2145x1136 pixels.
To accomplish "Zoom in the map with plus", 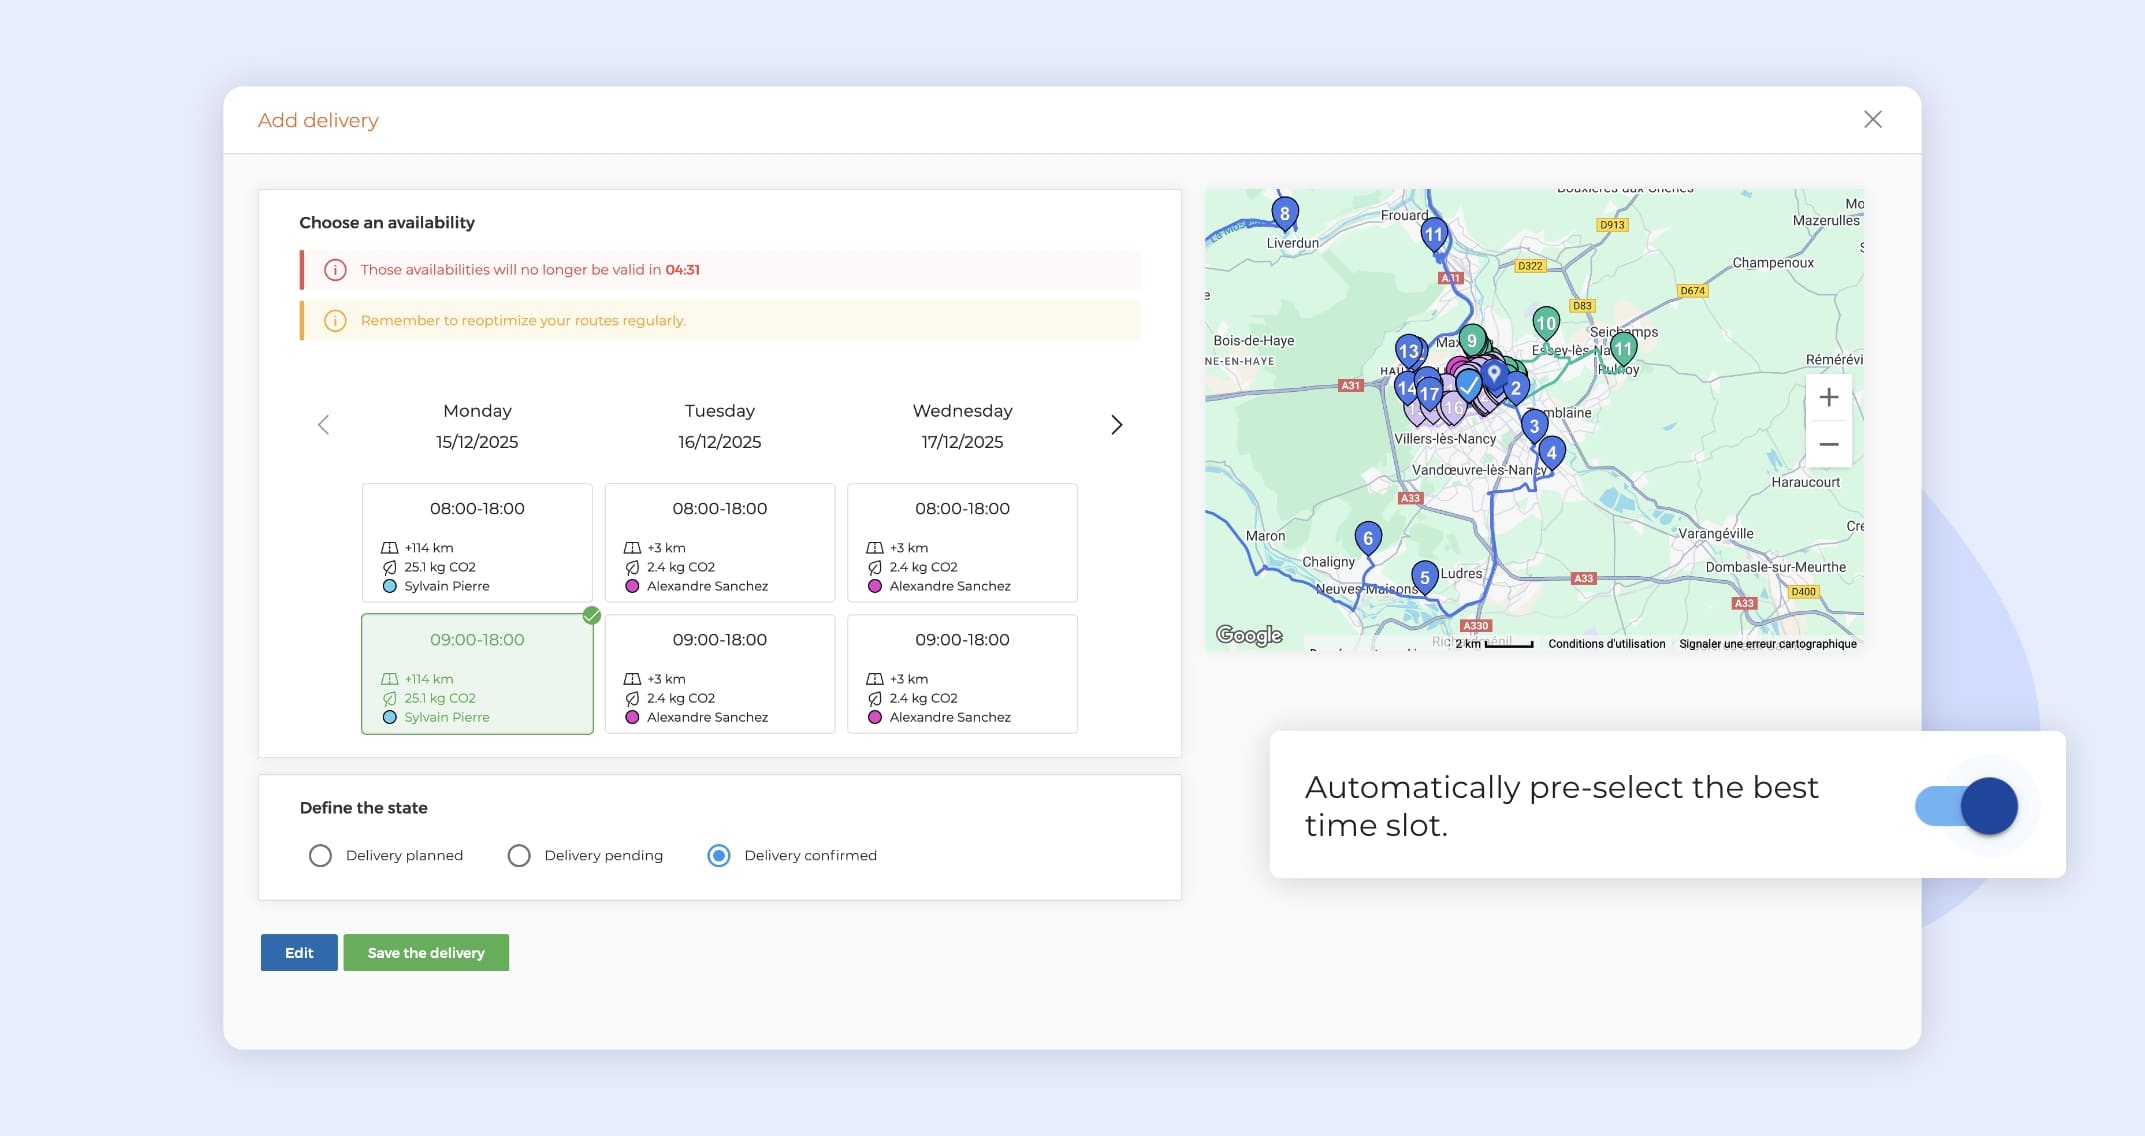I will click(x=1828, y=397).
